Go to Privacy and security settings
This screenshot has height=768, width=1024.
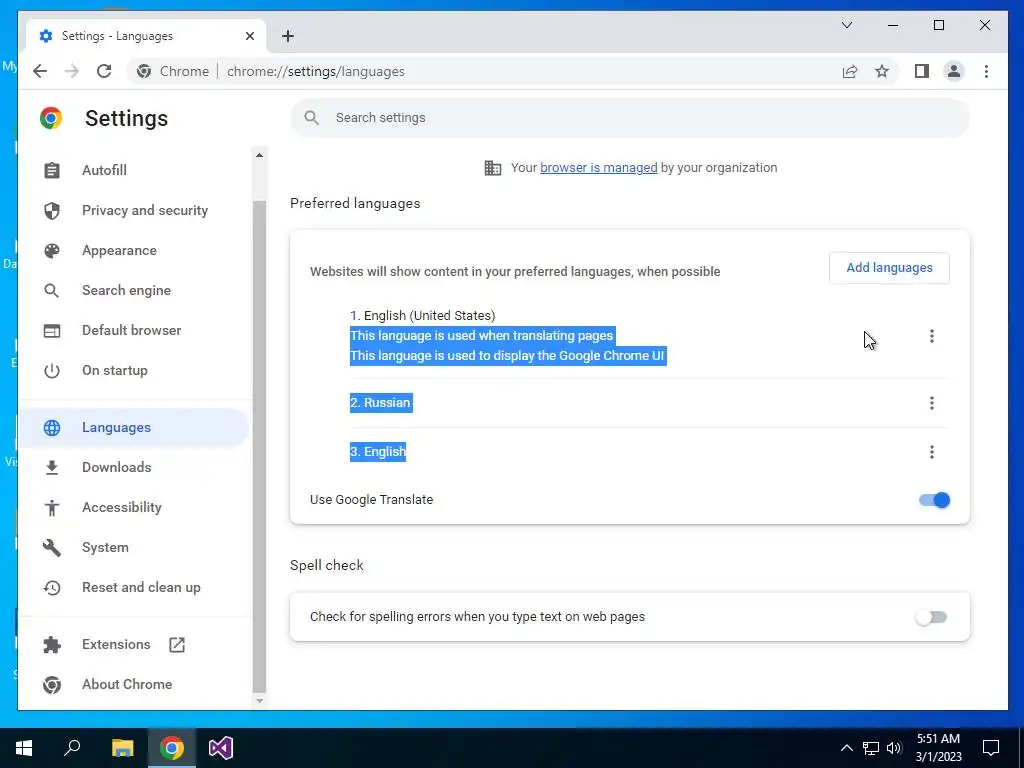tap(145, 210)
